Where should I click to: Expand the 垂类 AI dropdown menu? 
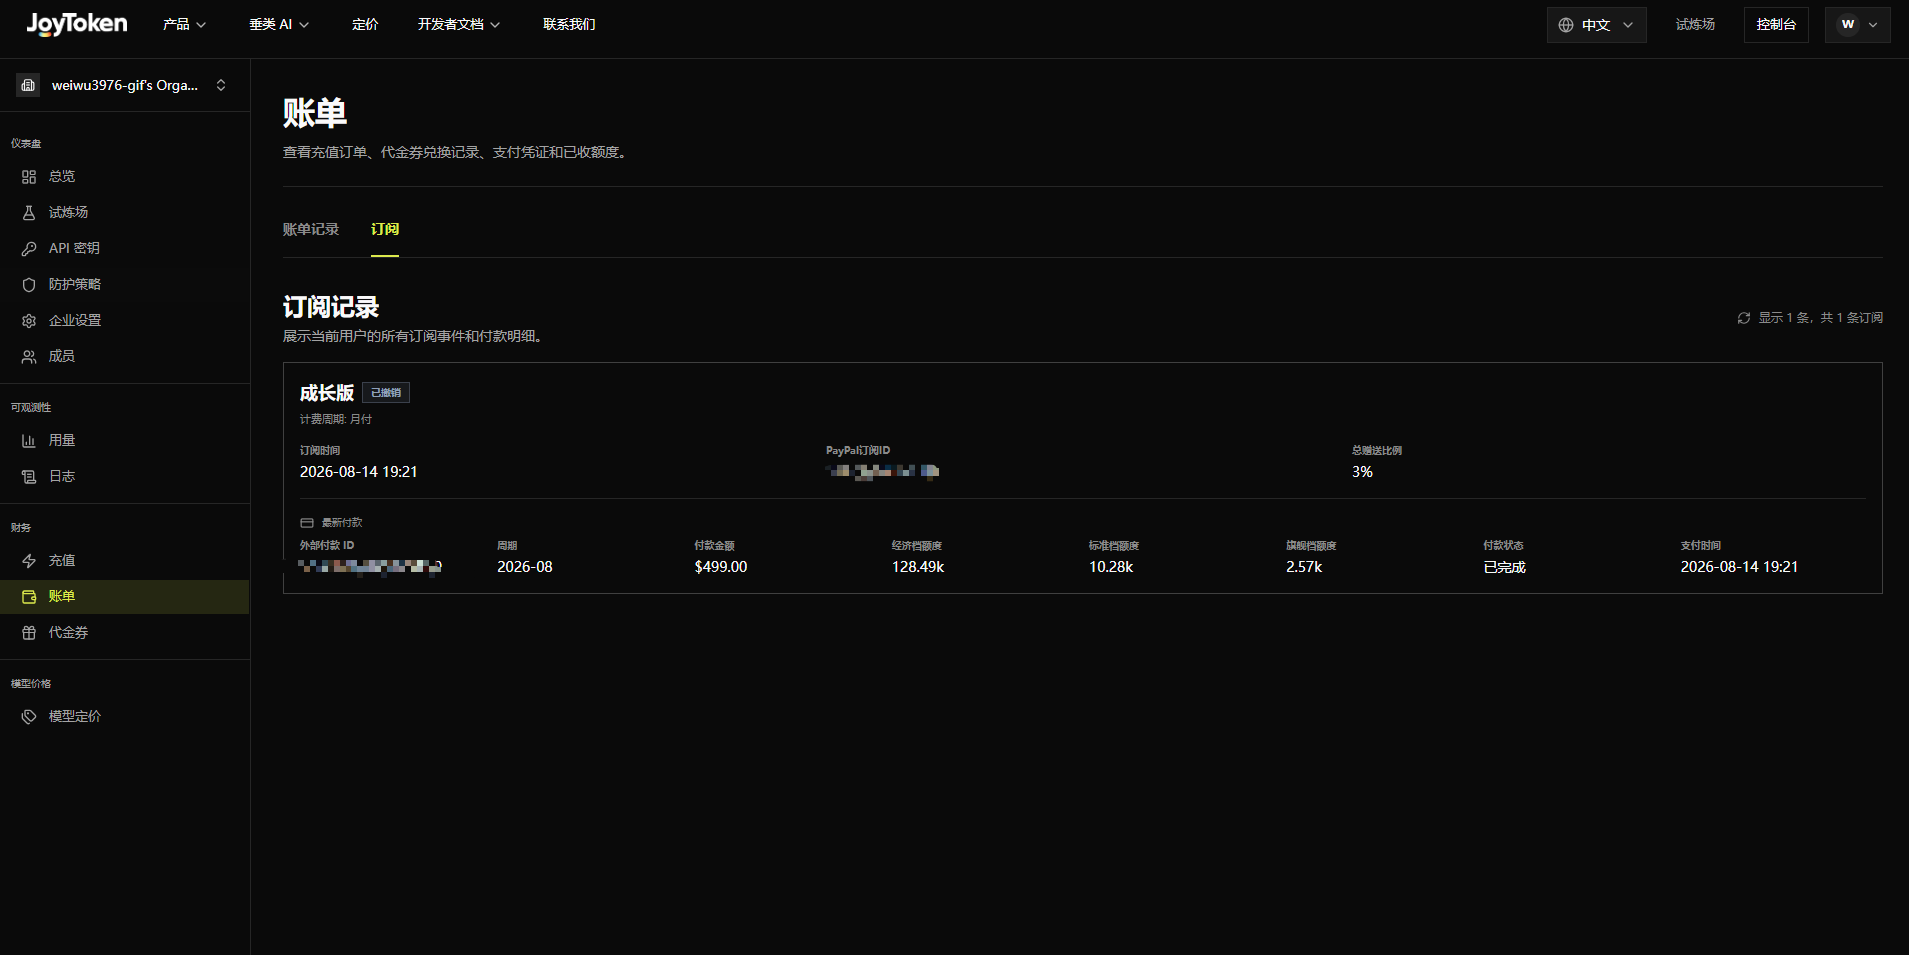pyautogui.click(x=279, y=24)
